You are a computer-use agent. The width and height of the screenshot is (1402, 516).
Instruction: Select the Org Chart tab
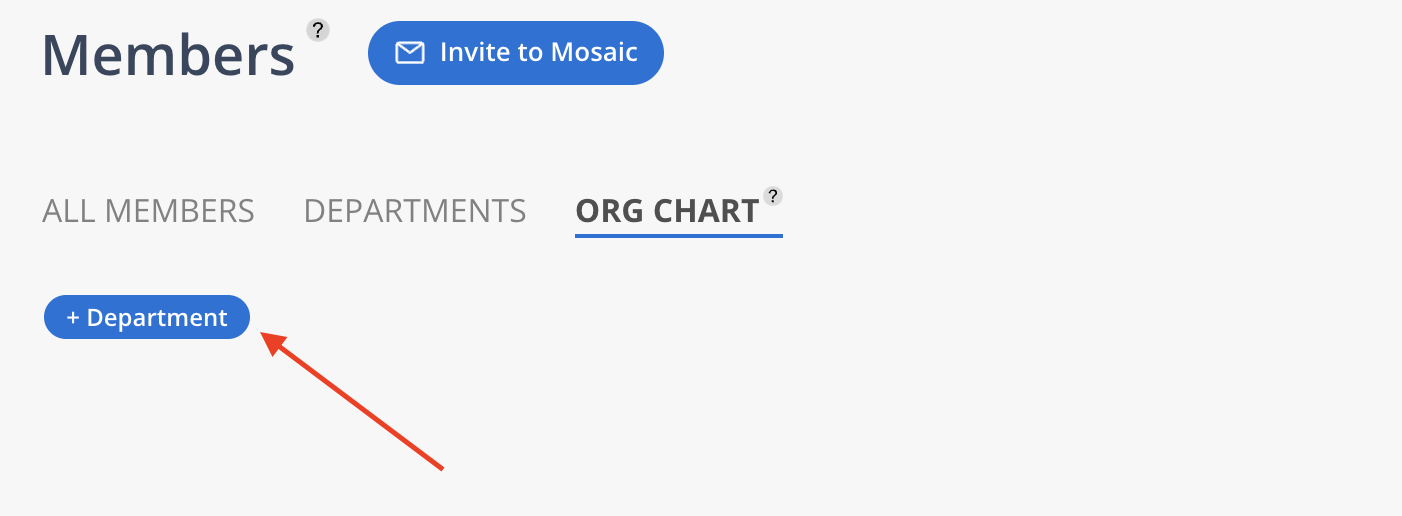(x=667, y=211)
